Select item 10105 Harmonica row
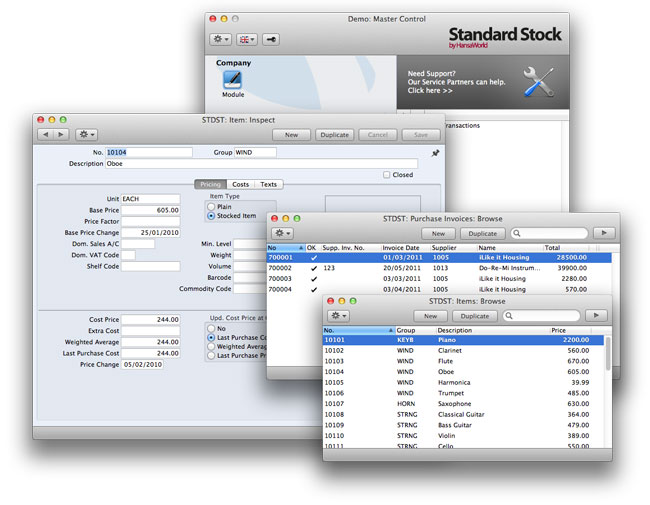Screen dimensions: 650x505 463,382
